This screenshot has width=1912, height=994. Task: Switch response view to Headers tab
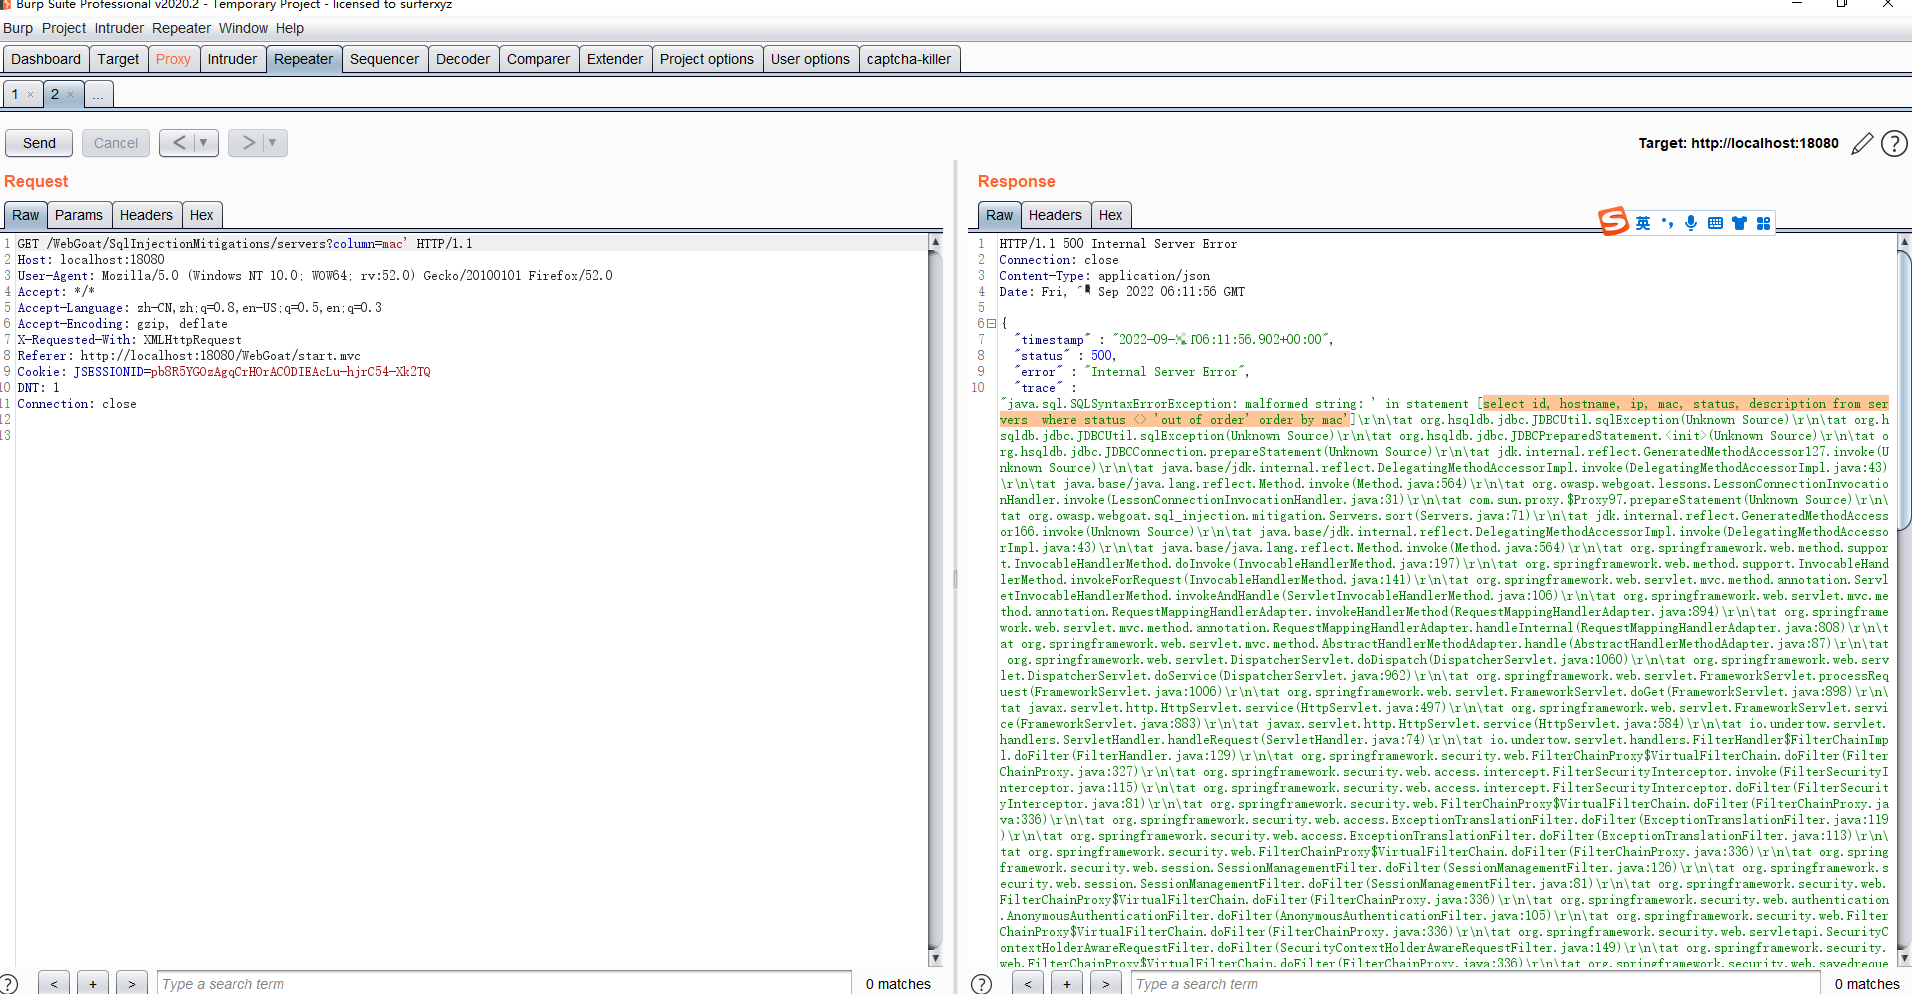(x=1055, y=215)
